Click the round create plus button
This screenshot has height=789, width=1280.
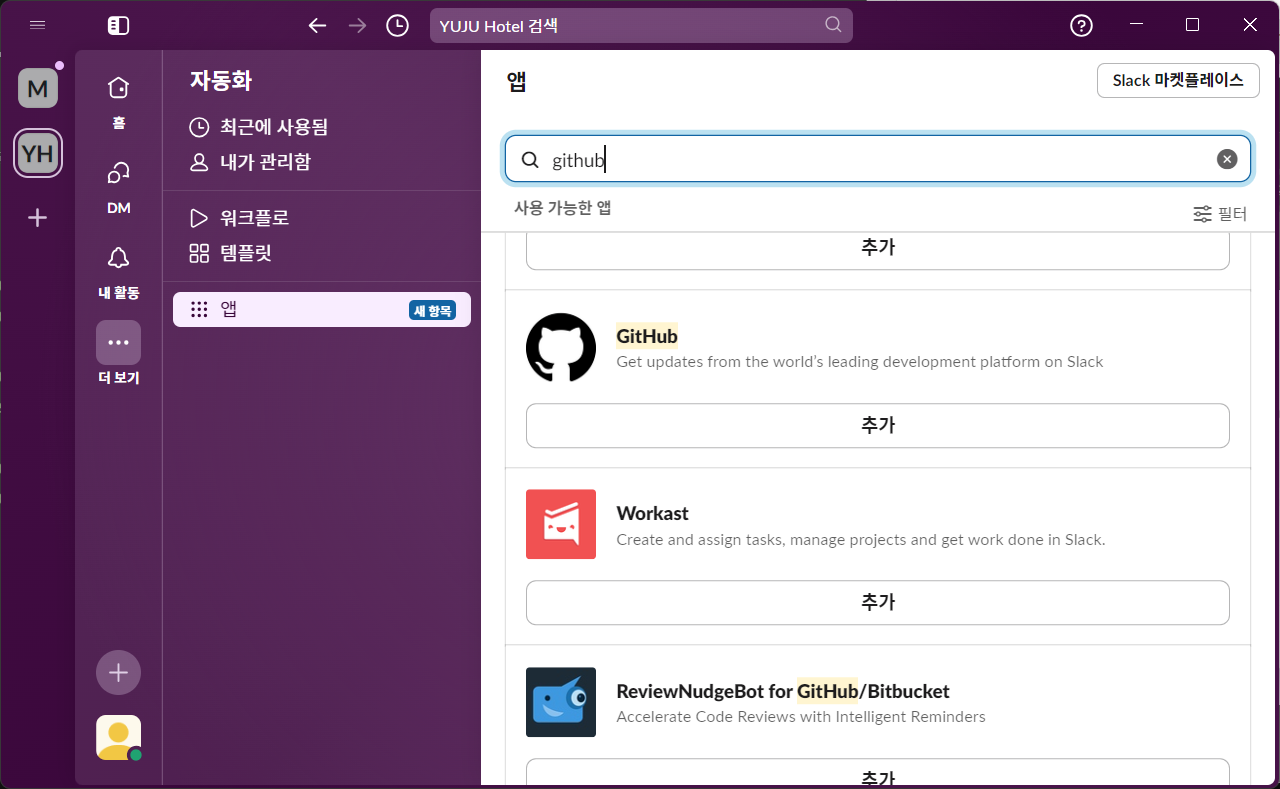point(118,672)
